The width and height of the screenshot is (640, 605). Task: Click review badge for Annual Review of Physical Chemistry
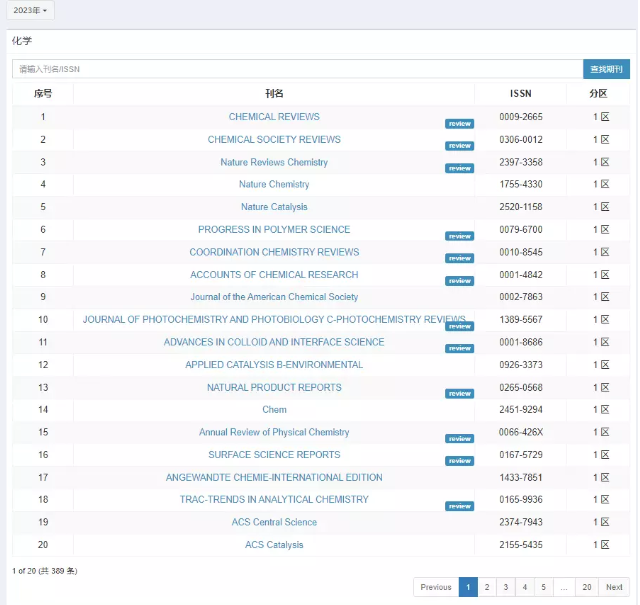pyautogui.click(x=460, y=438)
